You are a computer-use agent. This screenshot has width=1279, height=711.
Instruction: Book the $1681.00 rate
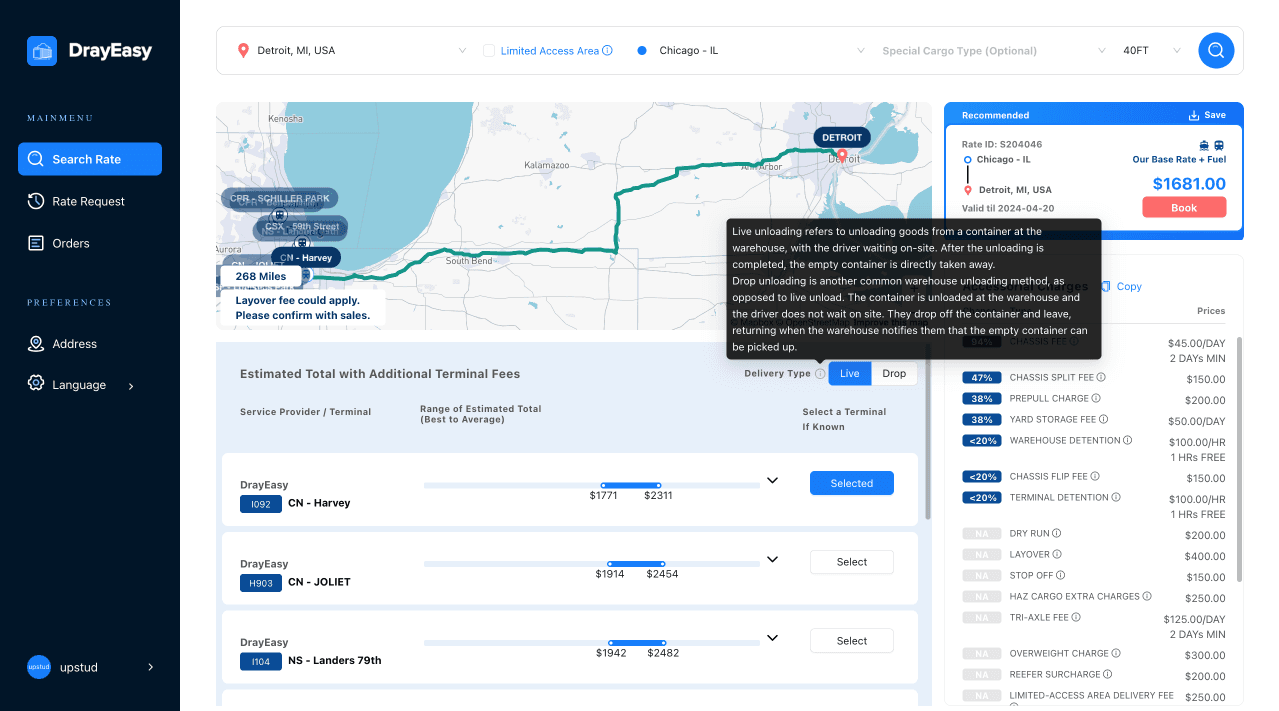coord(1184,208)
